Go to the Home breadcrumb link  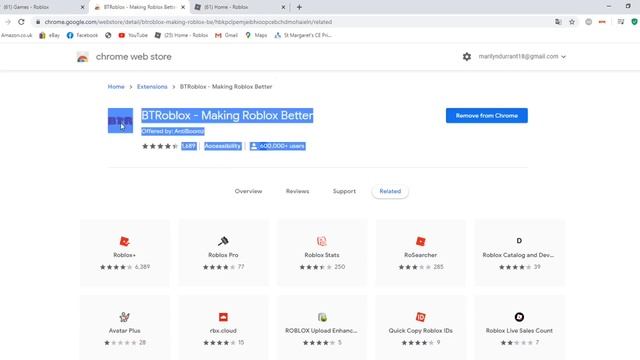116,87
